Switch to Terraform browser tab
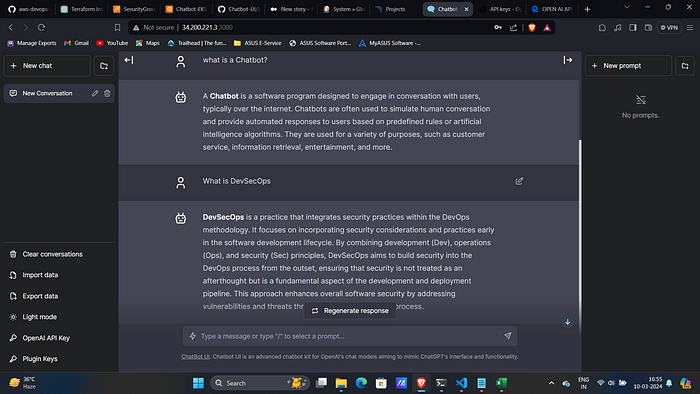The width and height of the screenshot is (700, 394). pos(82,9)
